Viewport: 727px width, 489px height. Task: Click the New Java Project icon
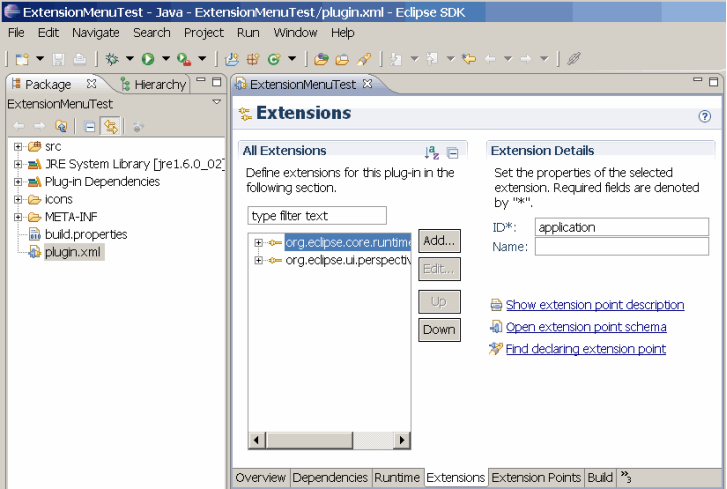[232, 59]
